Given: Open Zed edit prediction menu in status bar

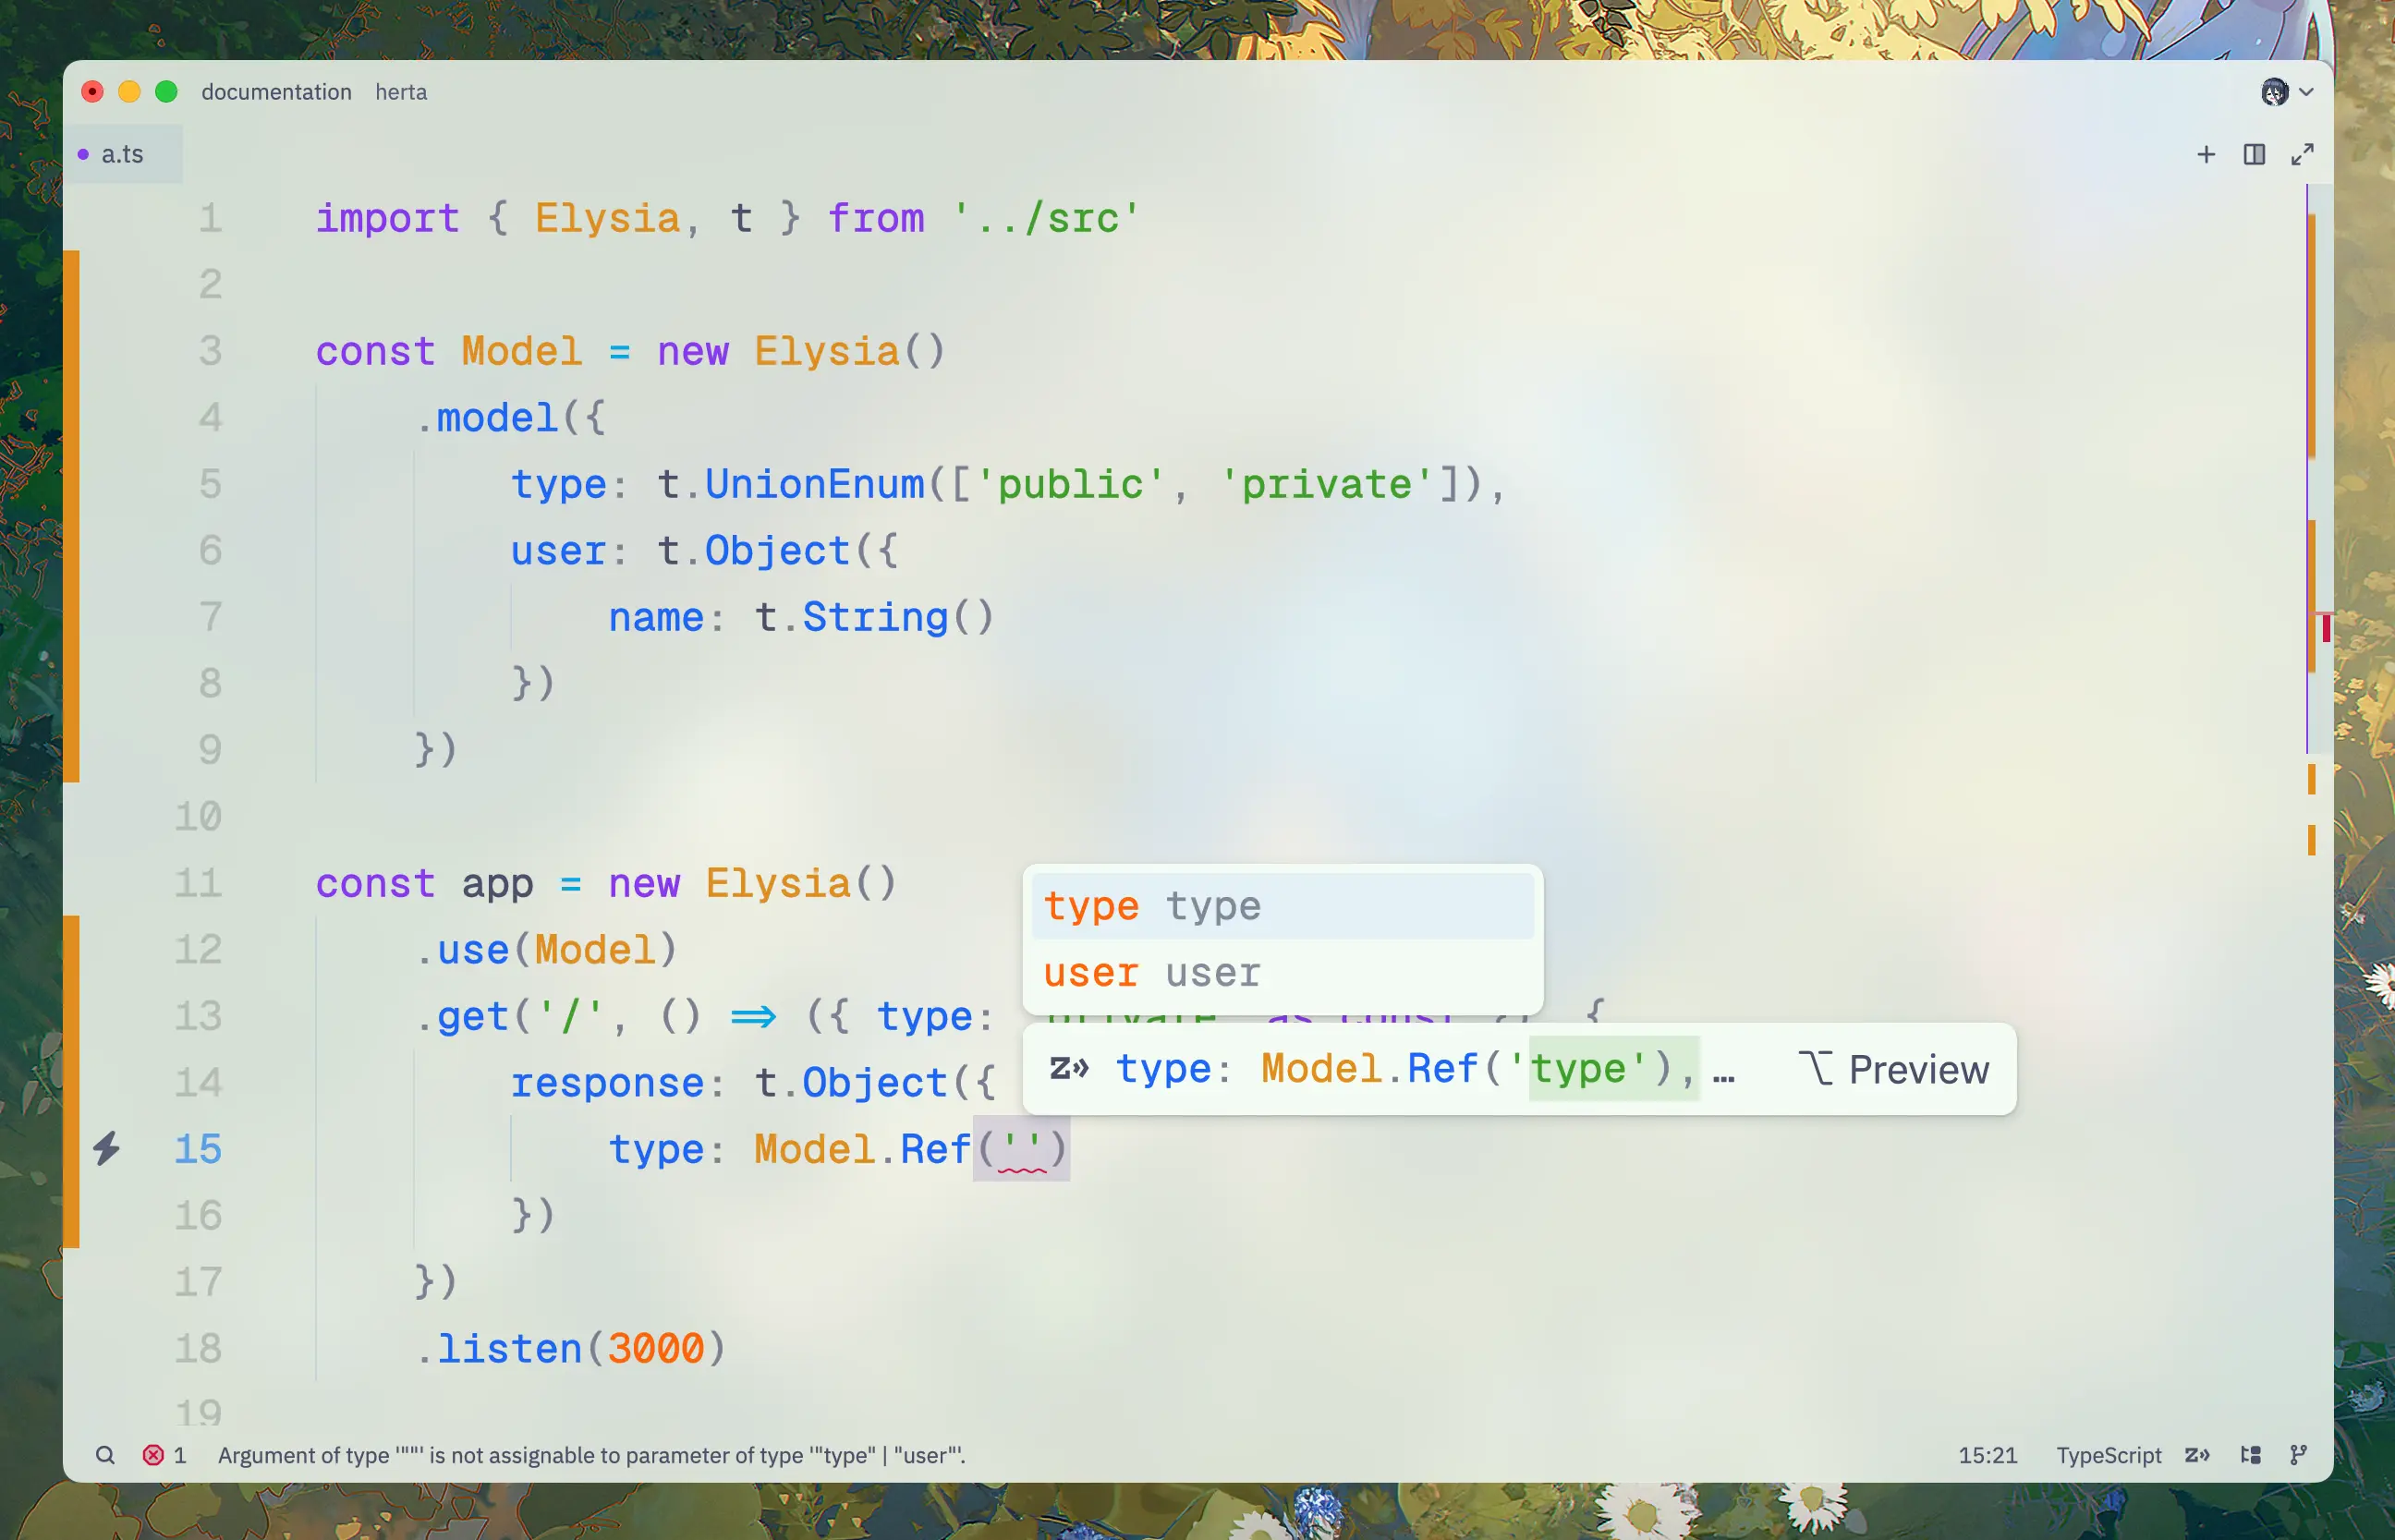Looking at the screenshot, I should [2197, 1455].
